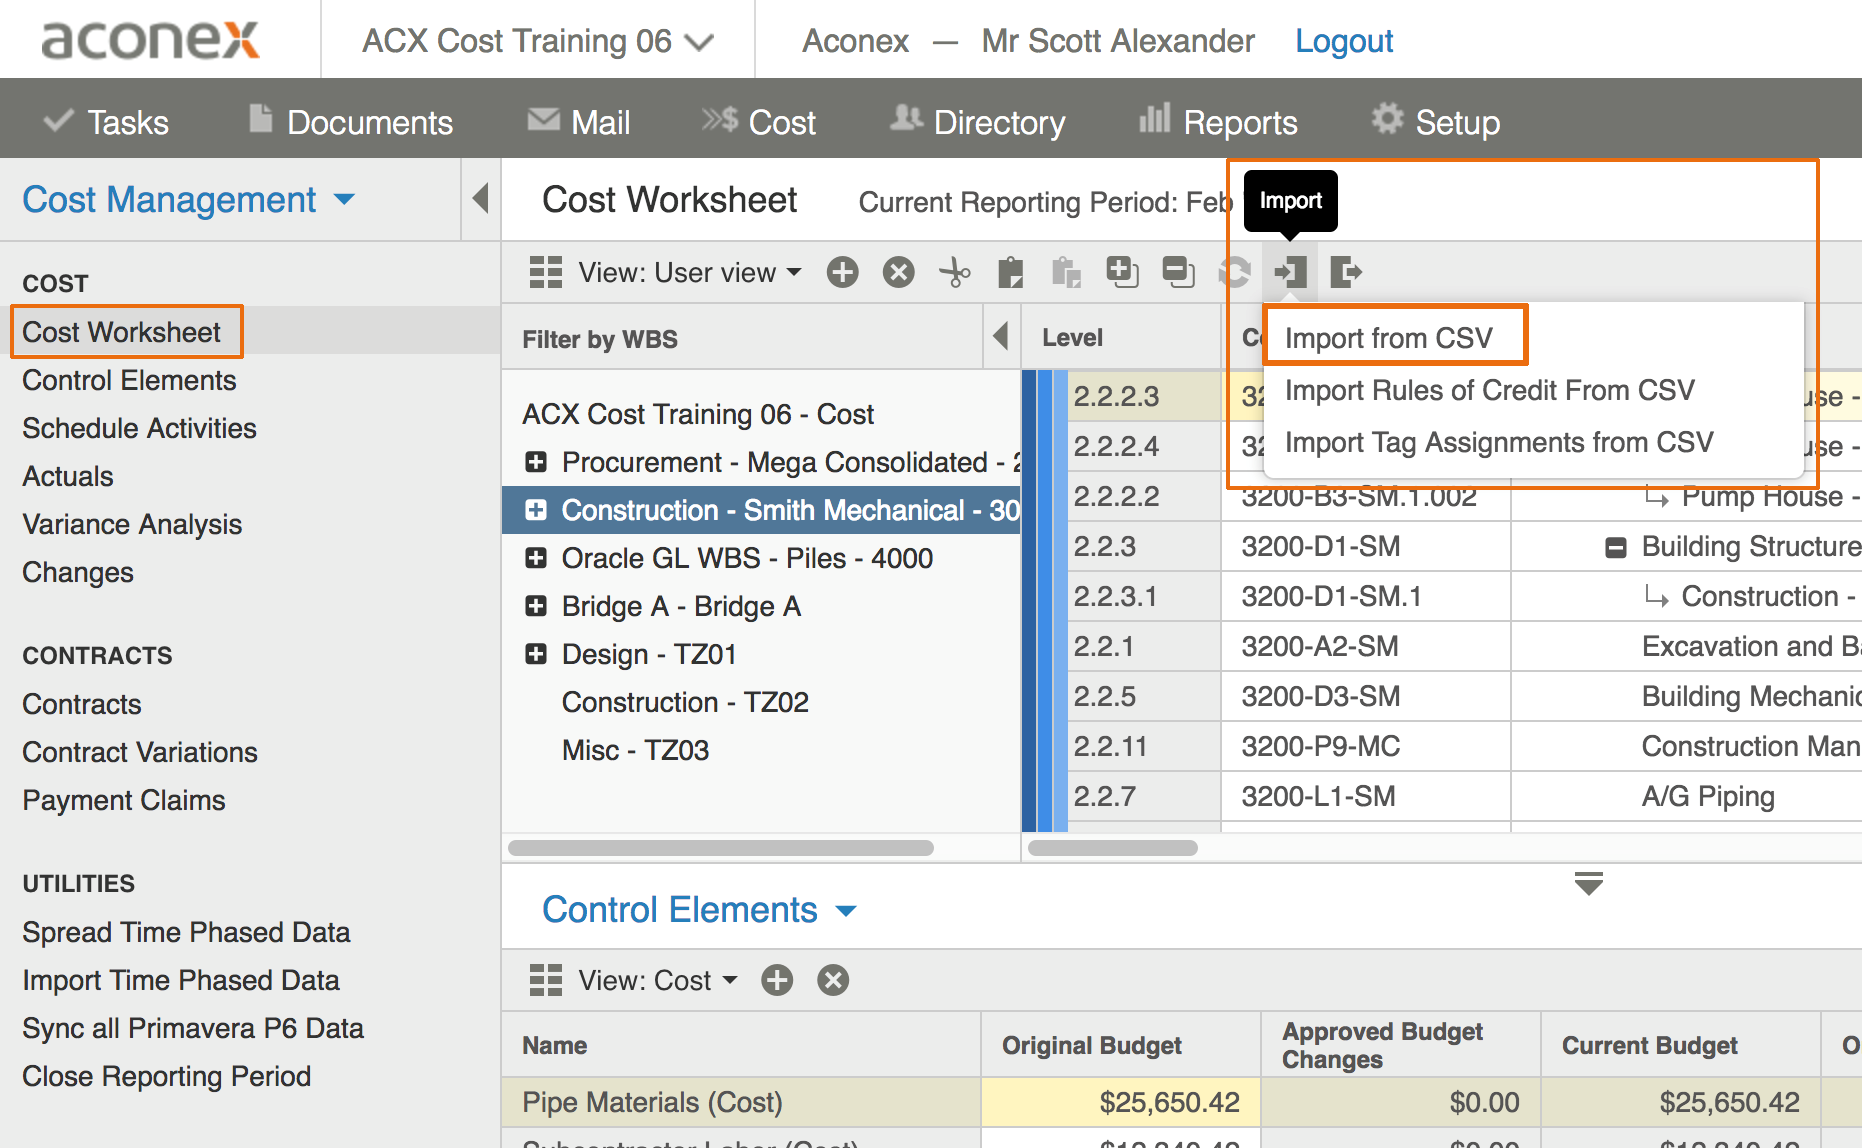Open Changes in sidebar
Viewport: 1862px width, 1148px height.
pos(78,572)
